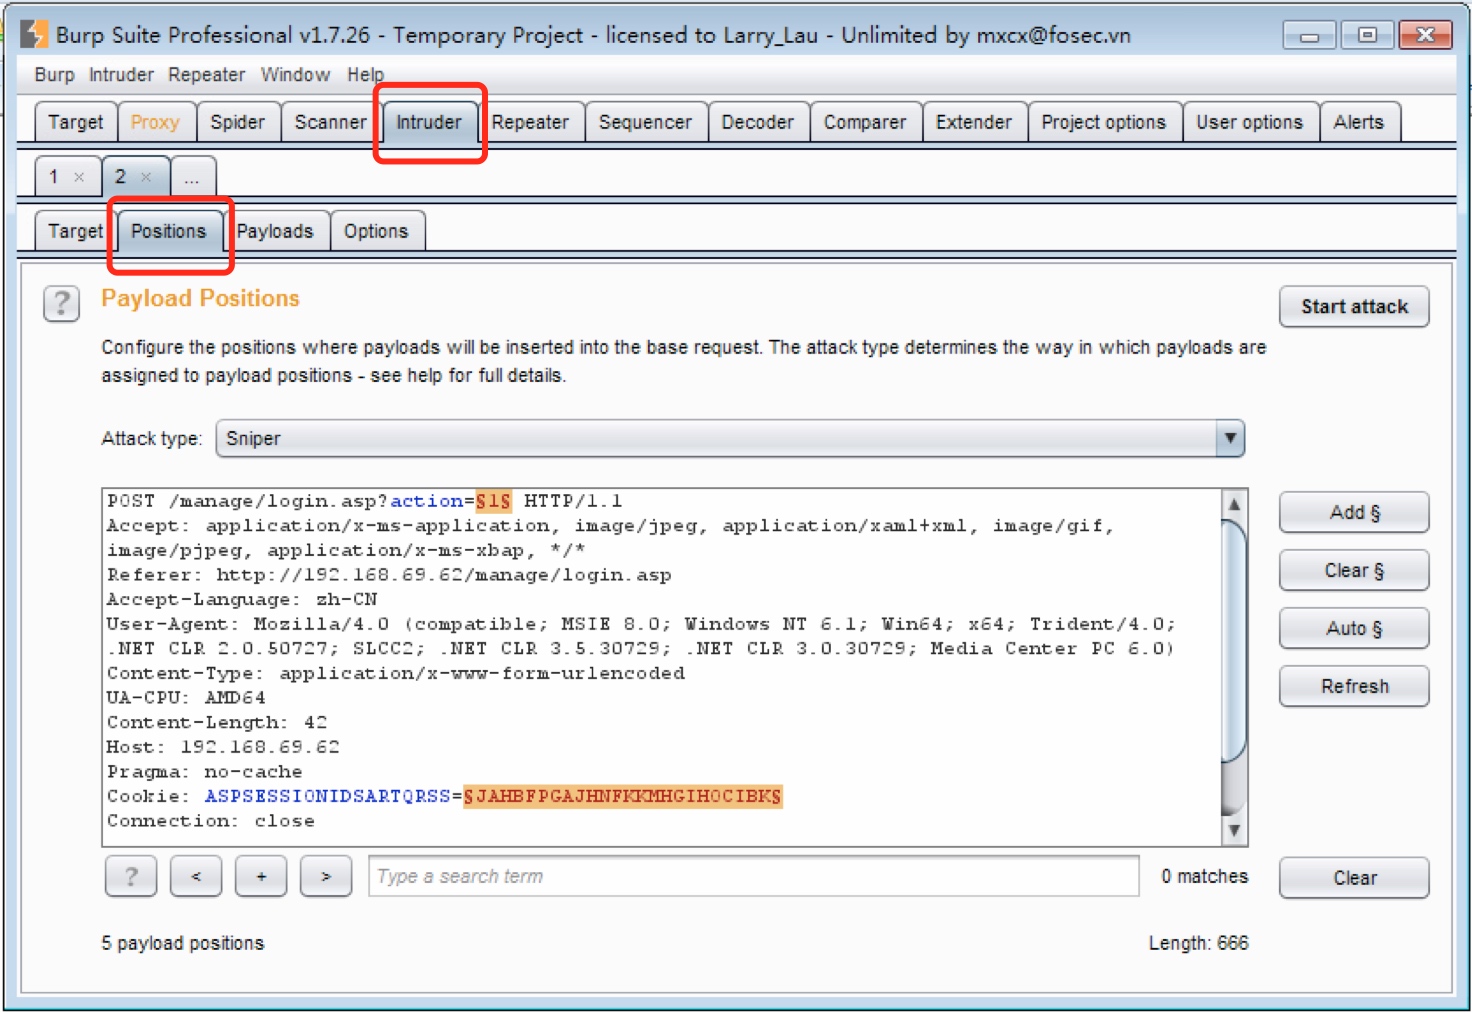Click the 'Host: 192.168.69.62' line
Viewport: 1472px width, 1012px height.
click(x=223, y=747)
